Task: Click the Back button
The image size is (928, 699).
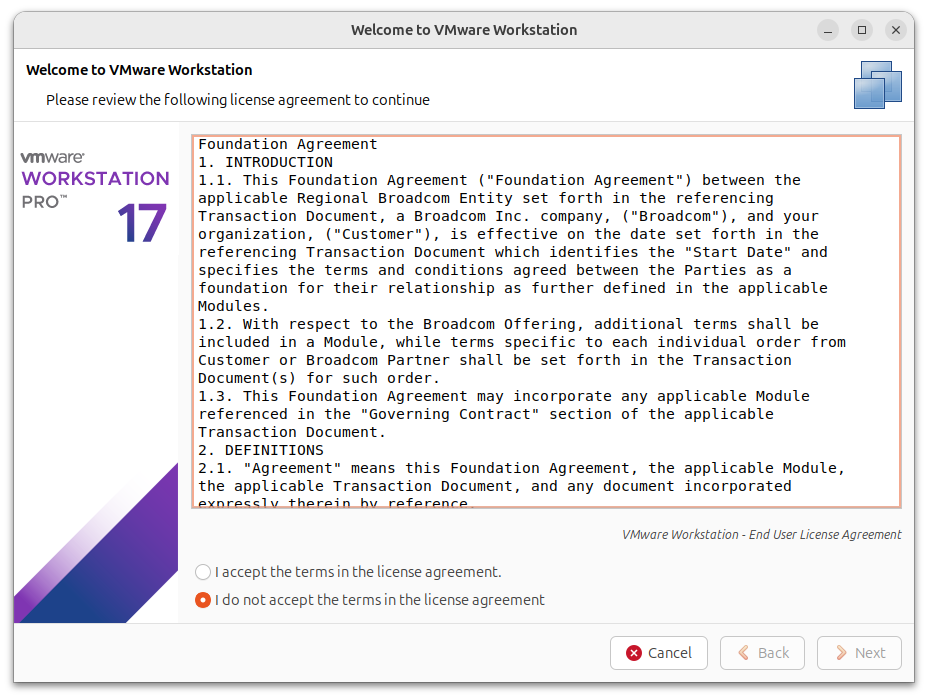Action: tap(762, 653)
